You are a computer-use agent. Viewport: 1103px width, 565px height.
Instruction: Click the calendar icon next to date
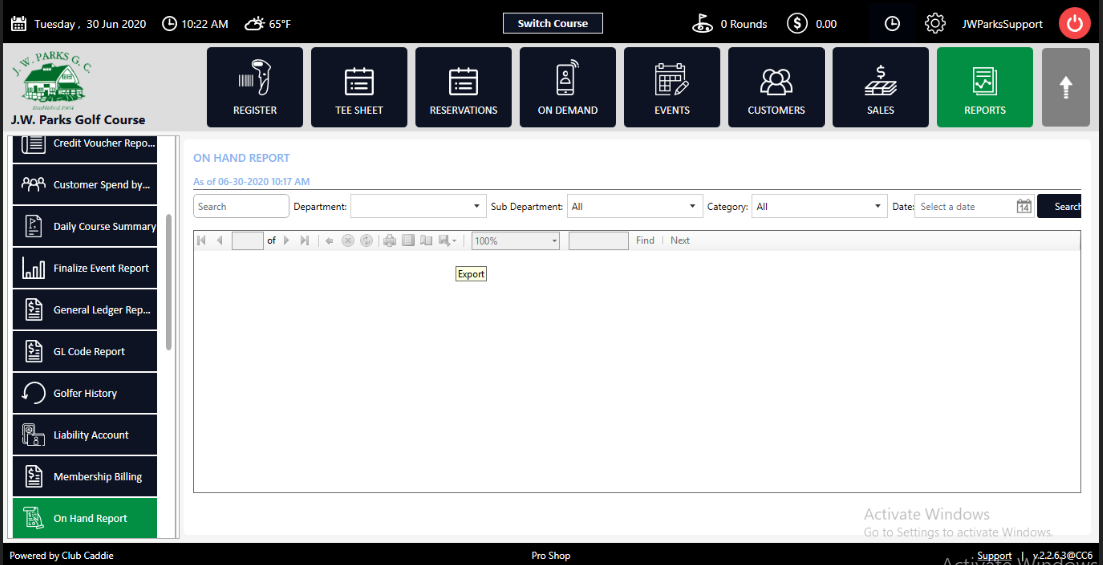click(18, 23)
